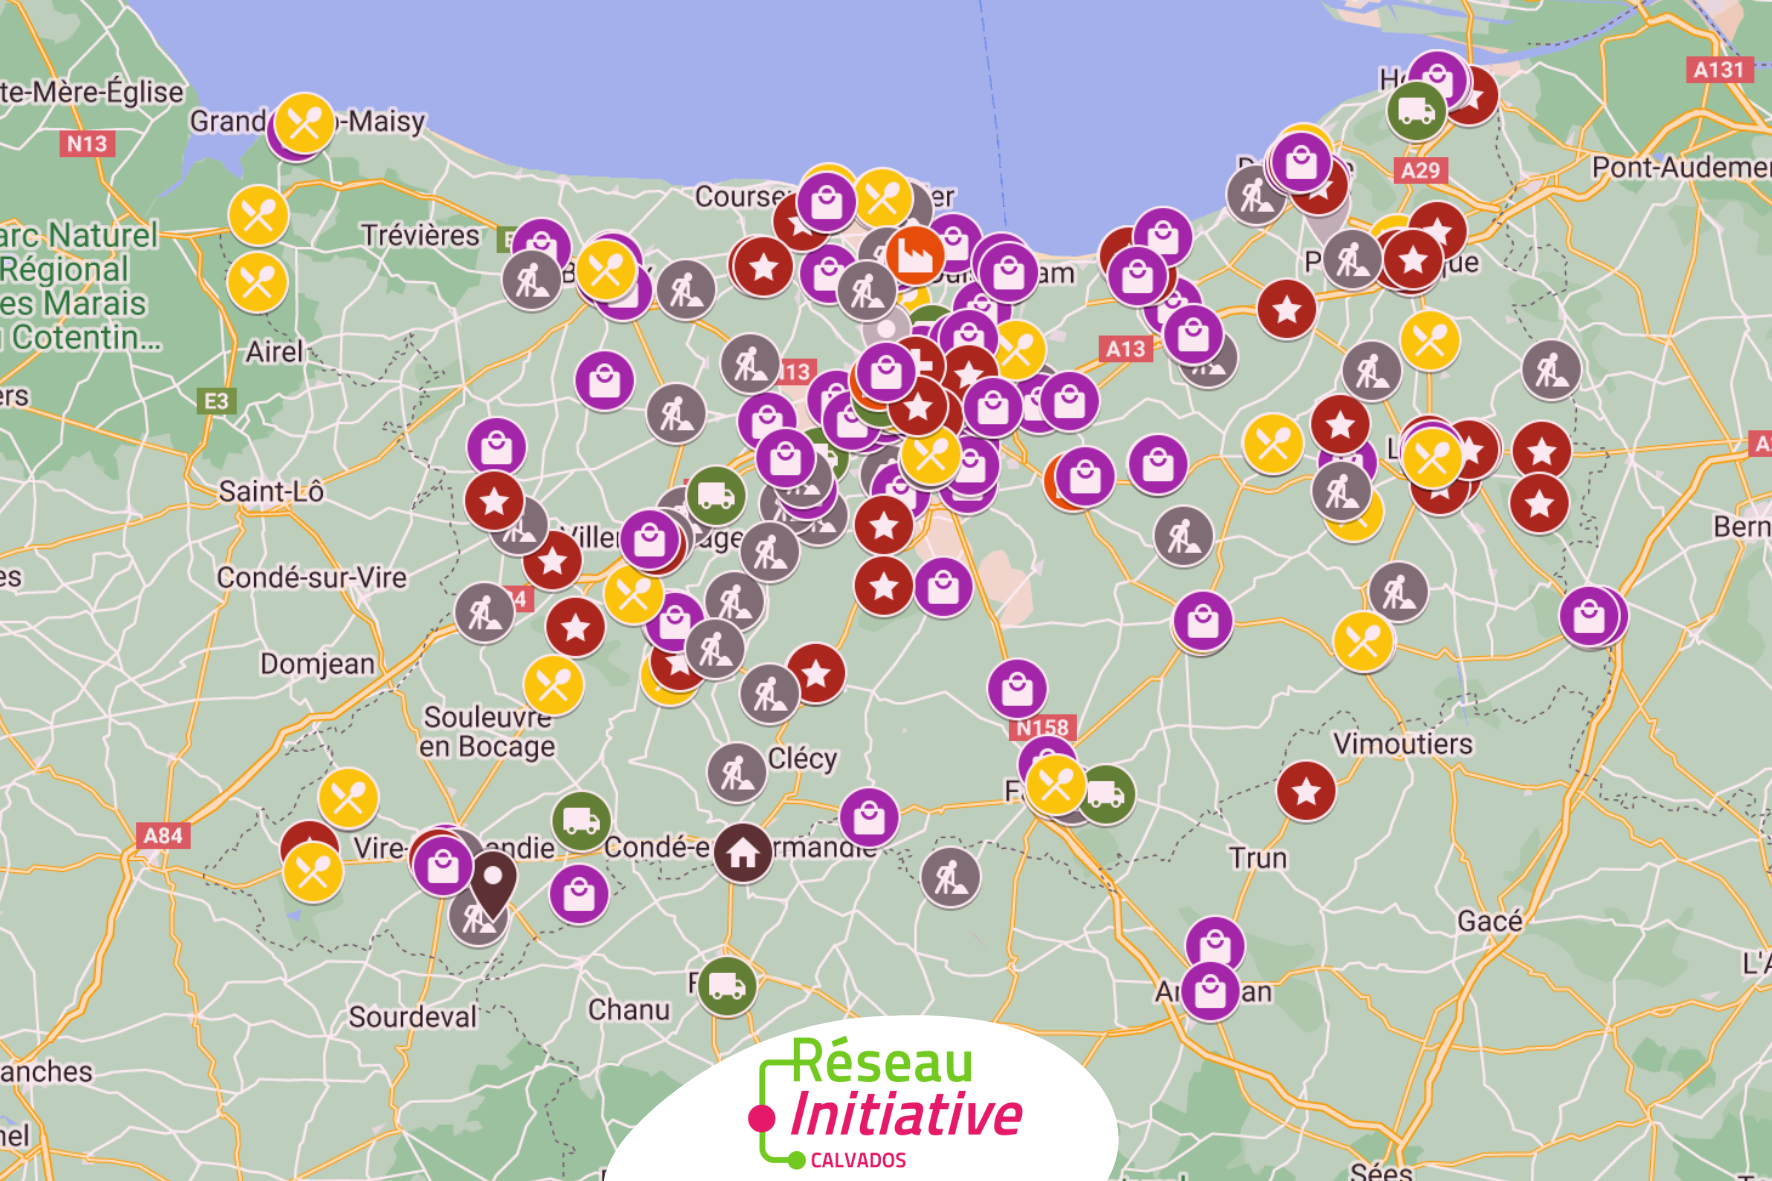The width and height of the screenshot is (1772, 1181).
Task: Select the yellow restaurant marker beside Parc Naturel label
Action: click(258, 215)
